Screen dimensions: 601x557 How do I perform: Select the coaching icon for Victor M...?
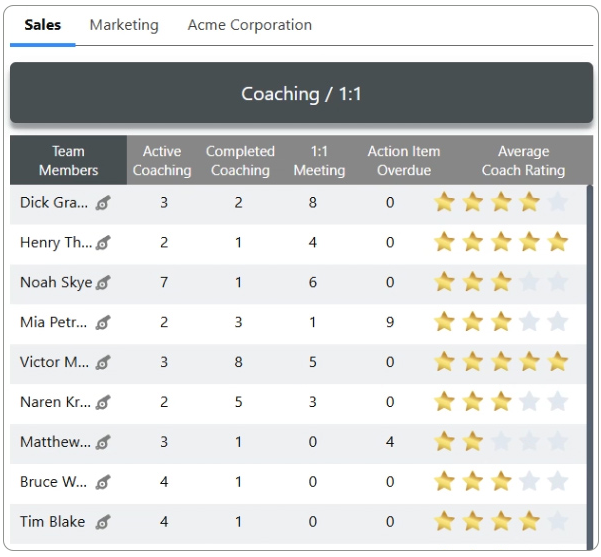pyautogui.click(x=102, y=363)
